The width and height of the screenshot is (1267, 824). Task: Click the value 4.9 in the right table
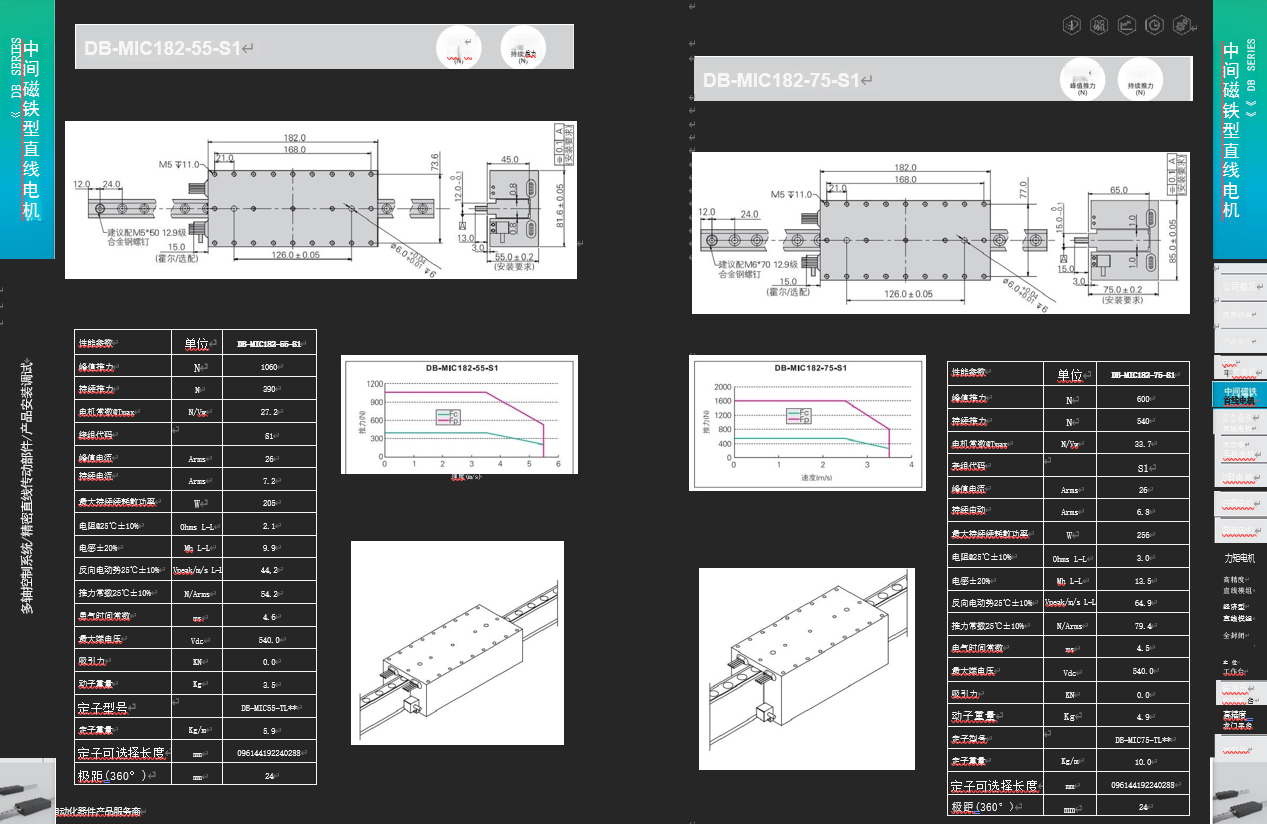(1143, 717)
